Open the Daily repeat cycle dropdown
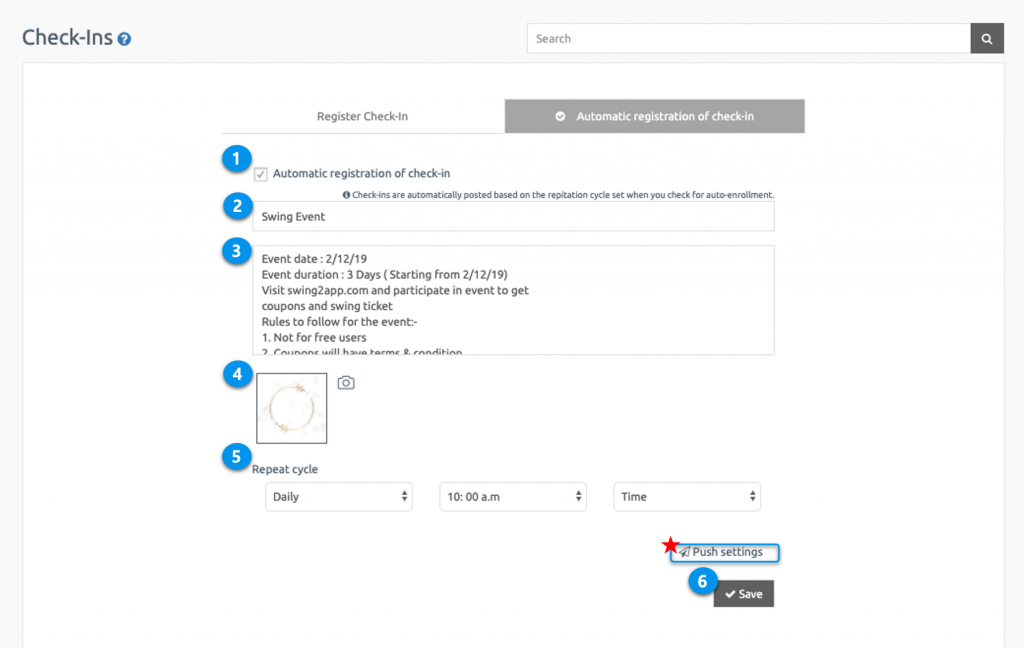Screen dimensions: 1024x648 [338, 496]
